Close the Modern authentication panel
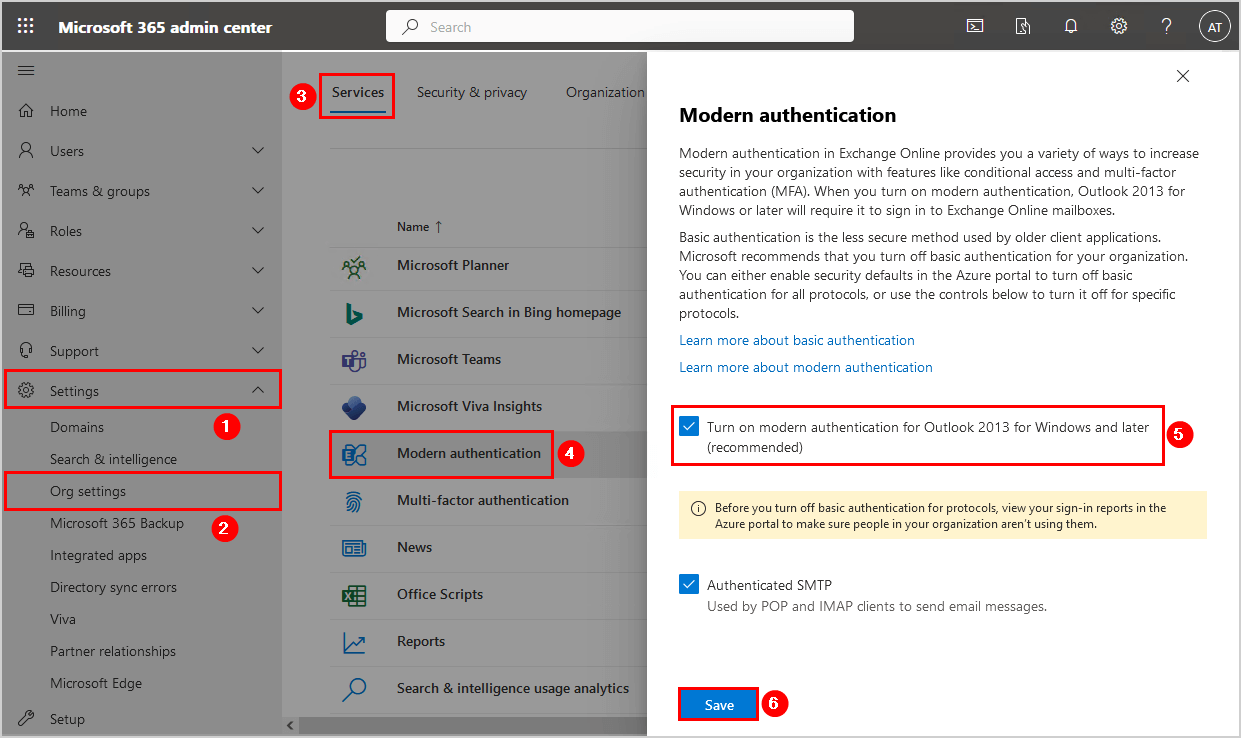This screenshot has width=1241, height=738. (x=1183, y=76)
